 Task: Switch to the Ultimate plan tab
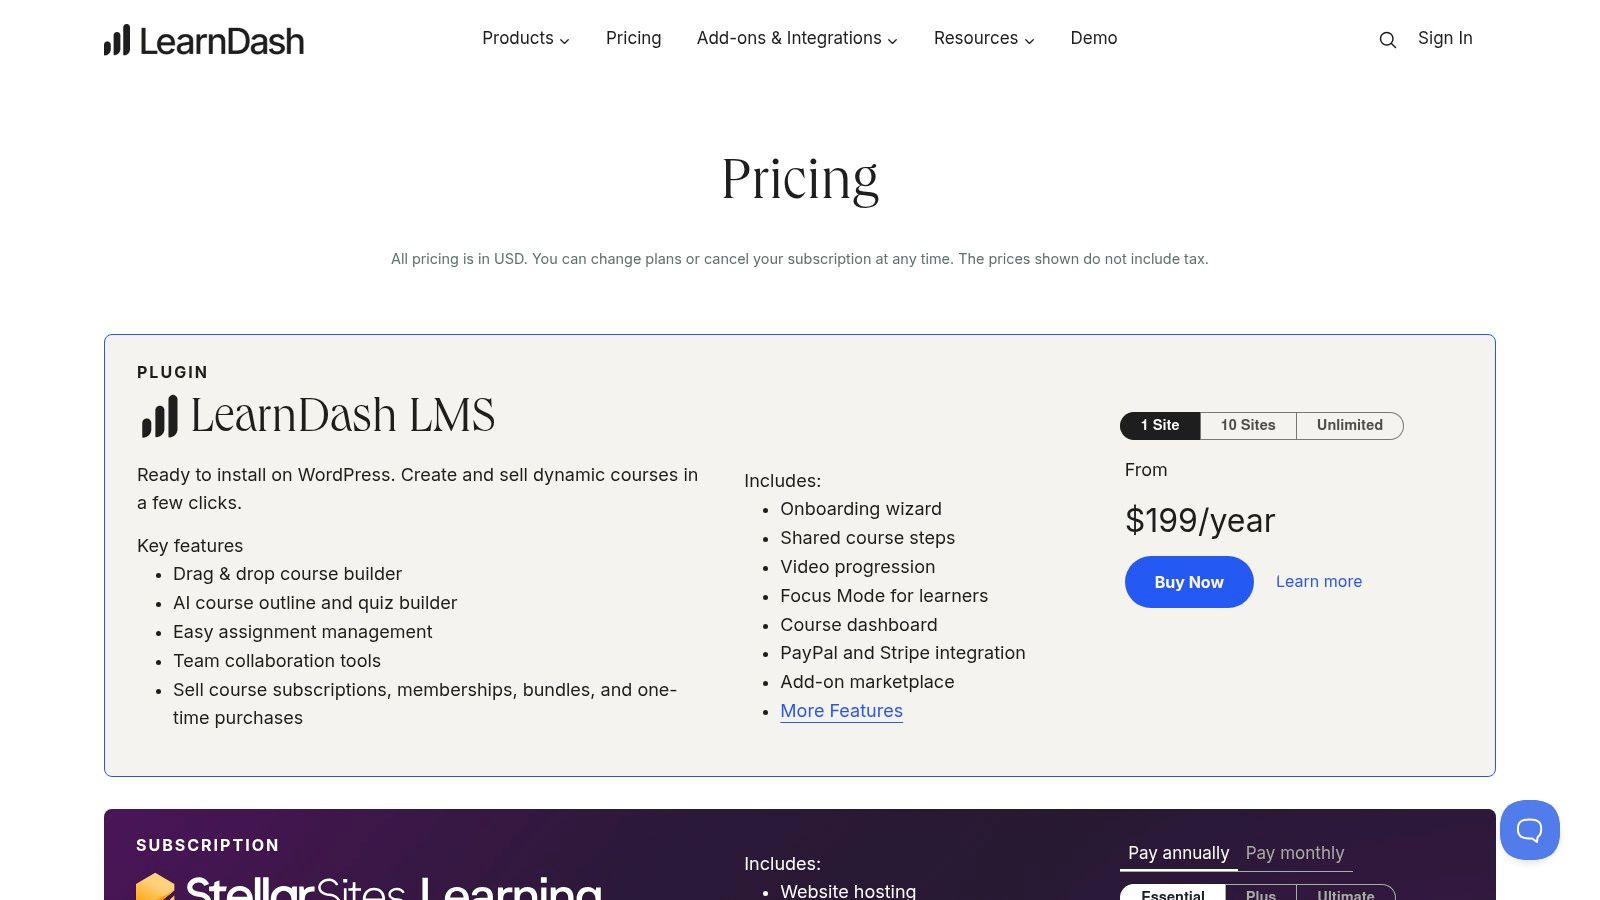pyautogui.click(x=1345, y=893)
